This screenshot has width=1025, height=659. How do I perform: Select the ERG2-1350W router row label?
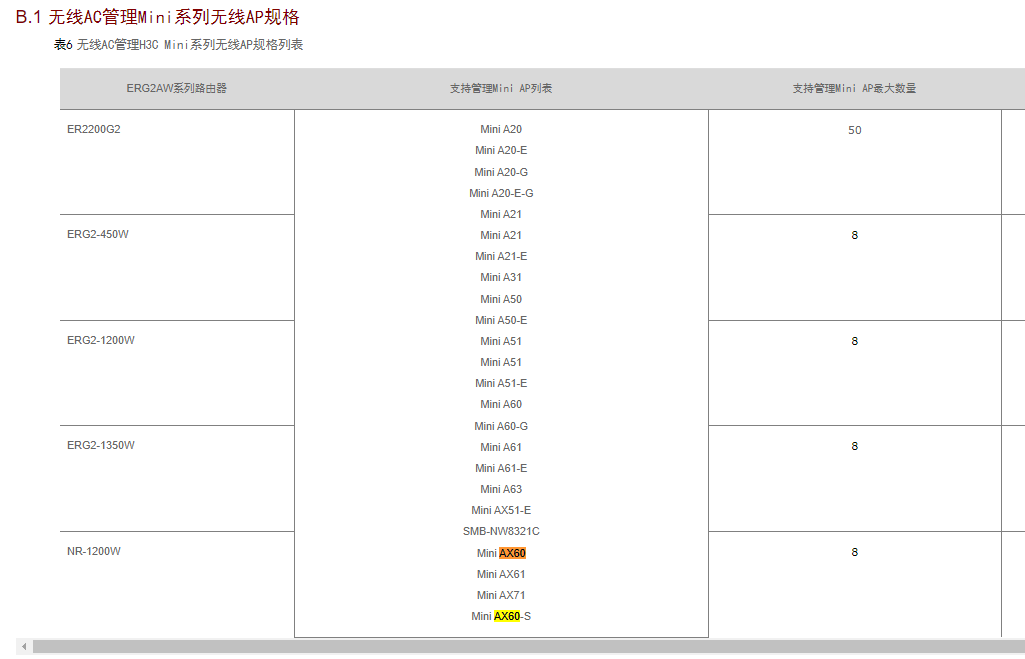tap(101, 445)
